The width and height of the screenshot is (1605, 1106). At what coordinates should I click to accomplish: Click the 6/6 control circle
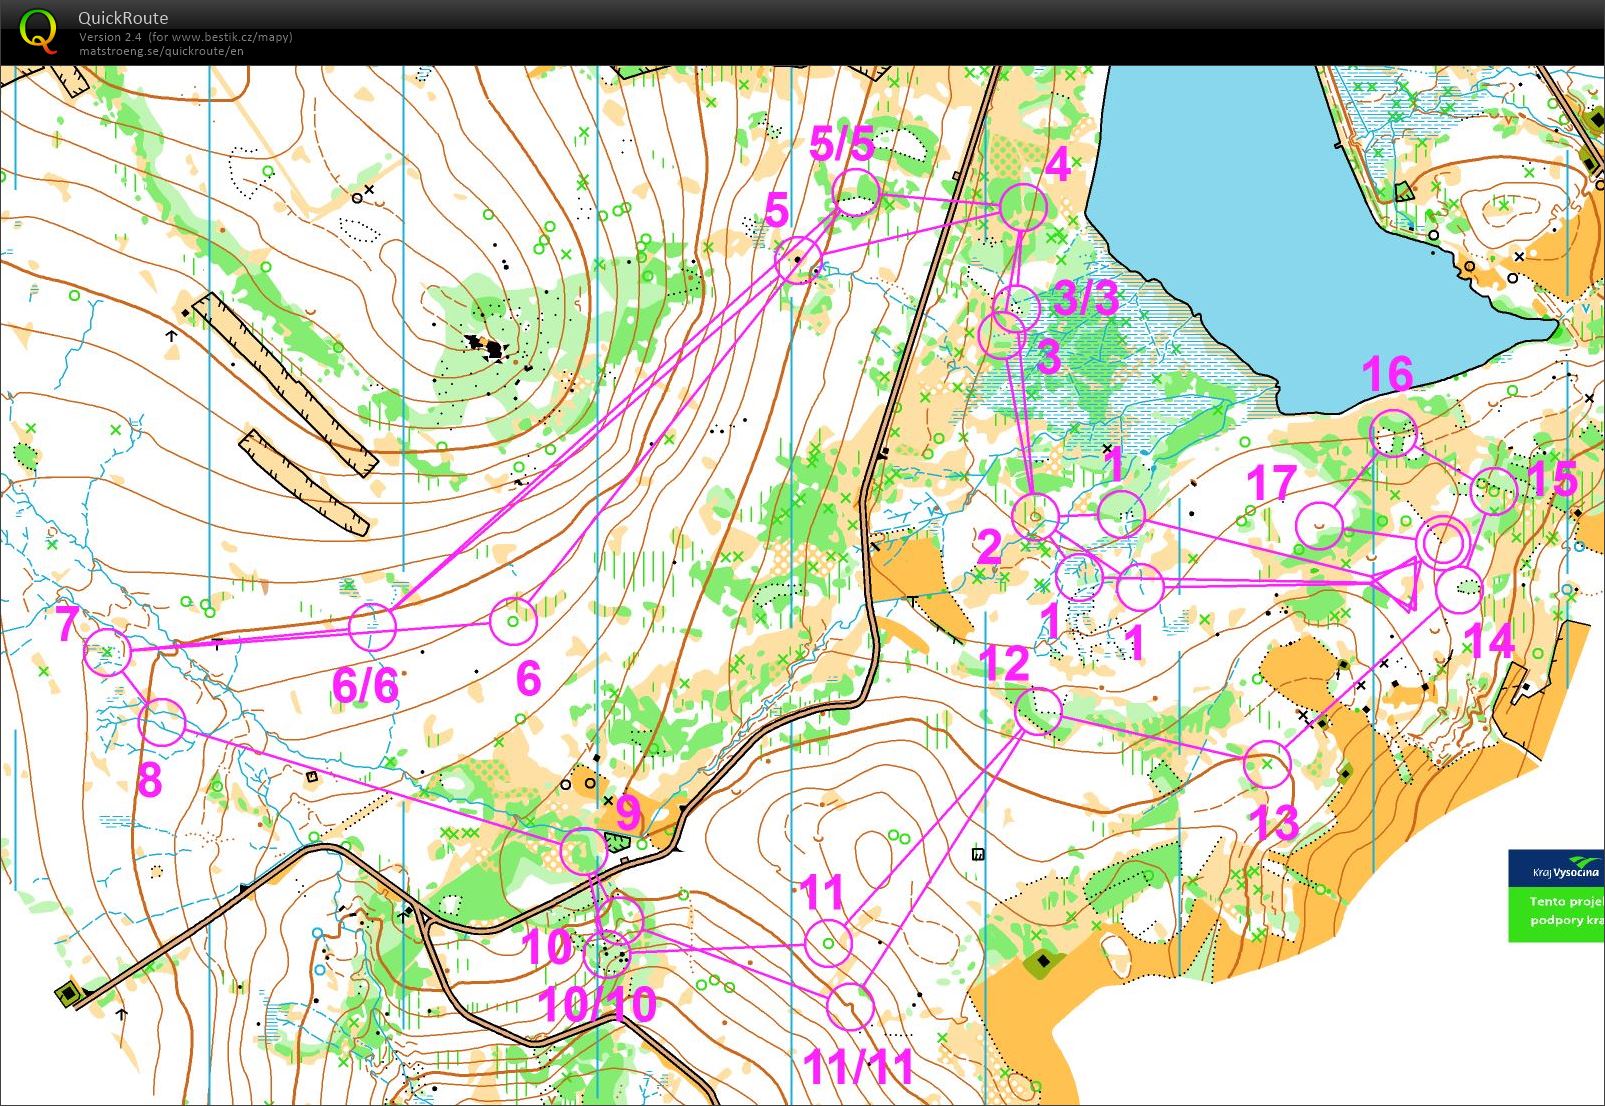(373, 626)
